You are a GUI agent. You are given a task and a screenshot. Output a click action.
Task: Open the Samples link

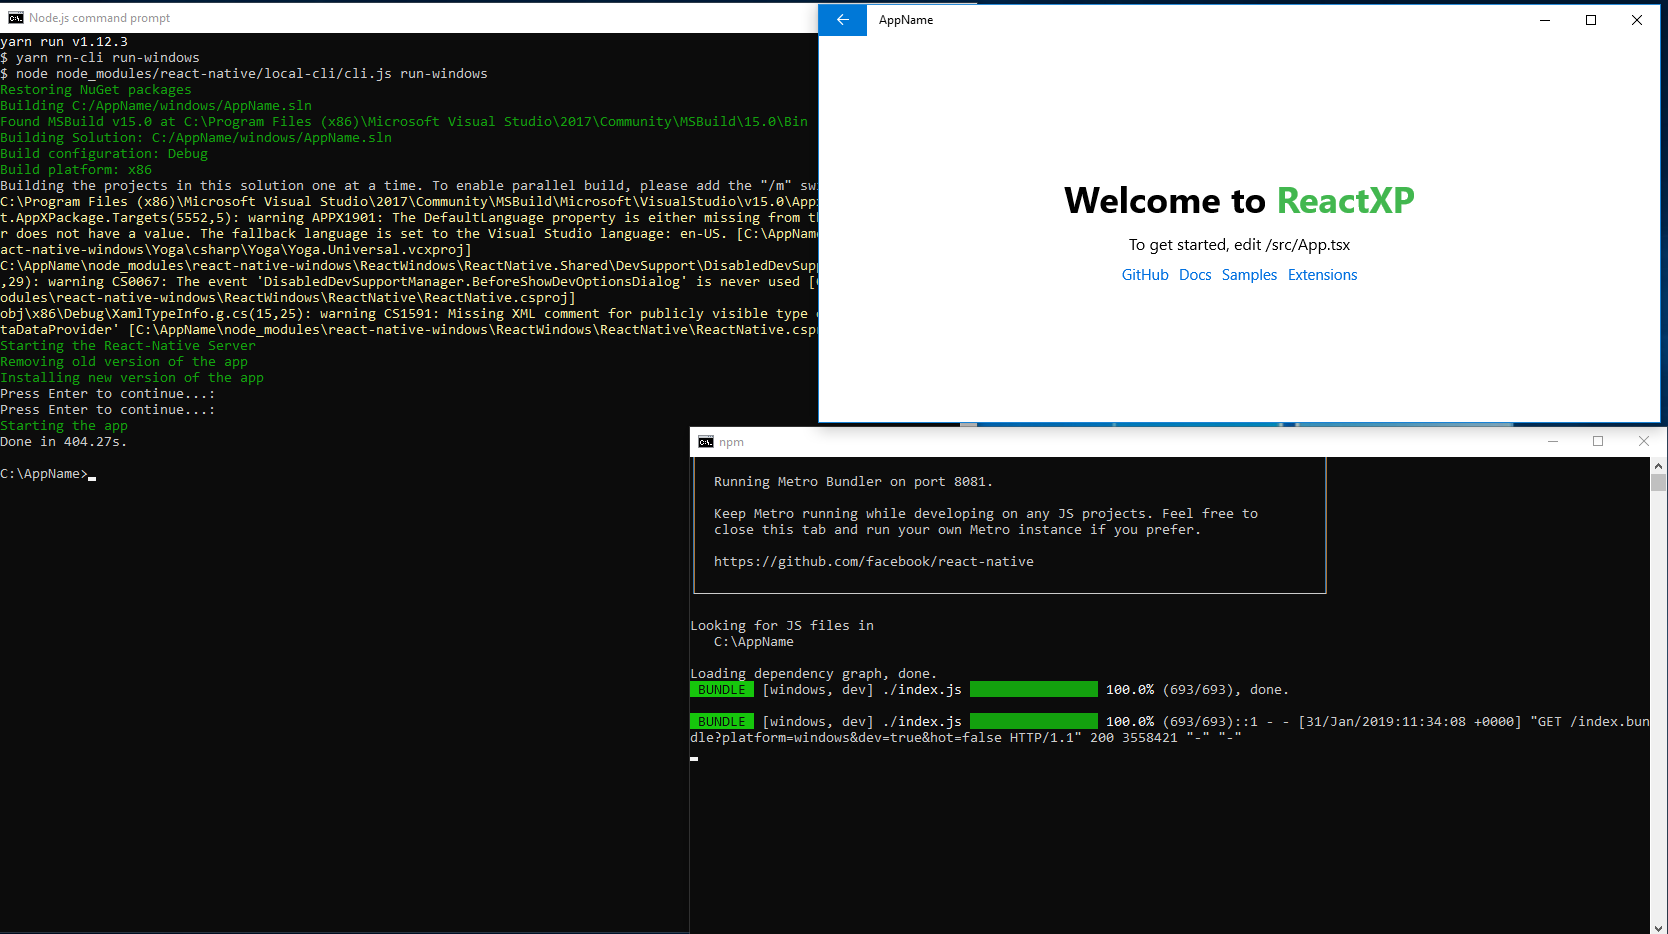pos(1248,274)
